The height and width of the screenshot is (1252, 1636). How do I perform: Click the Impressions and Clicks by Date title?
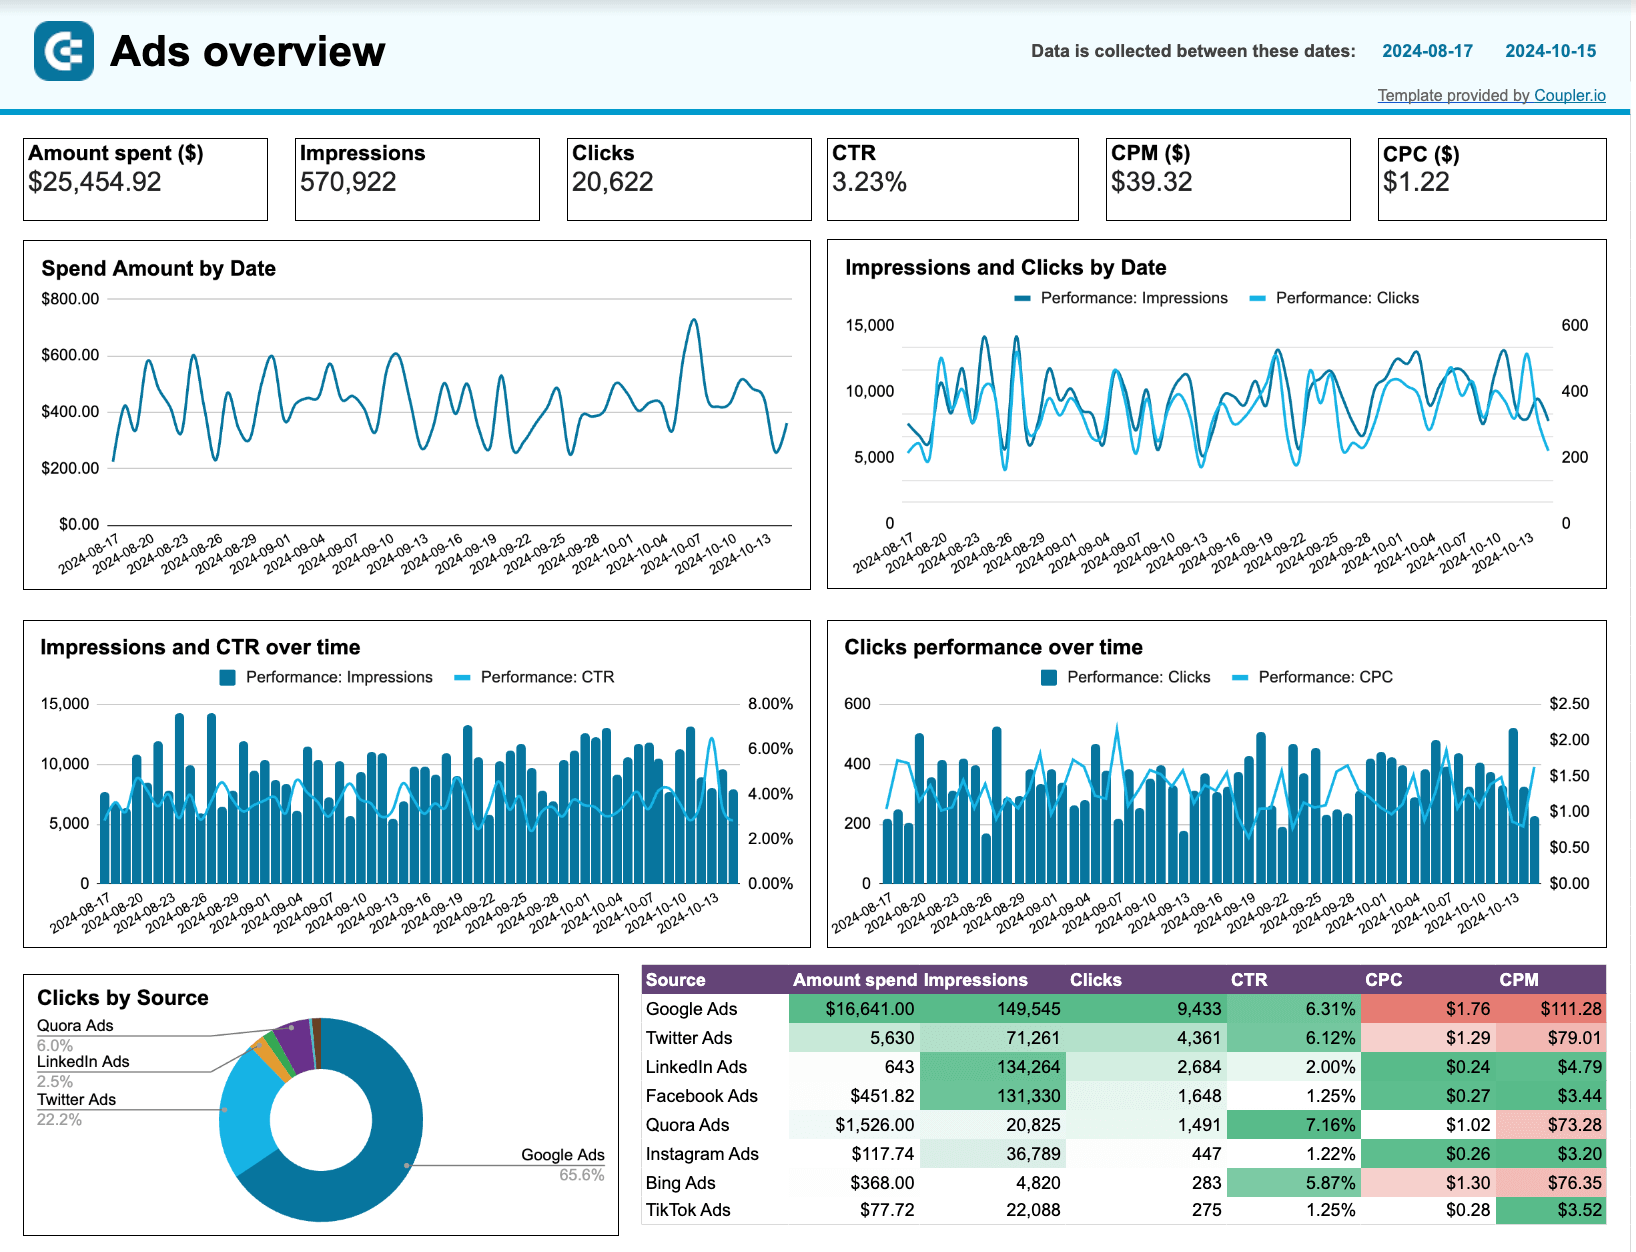click(1005, 267)
